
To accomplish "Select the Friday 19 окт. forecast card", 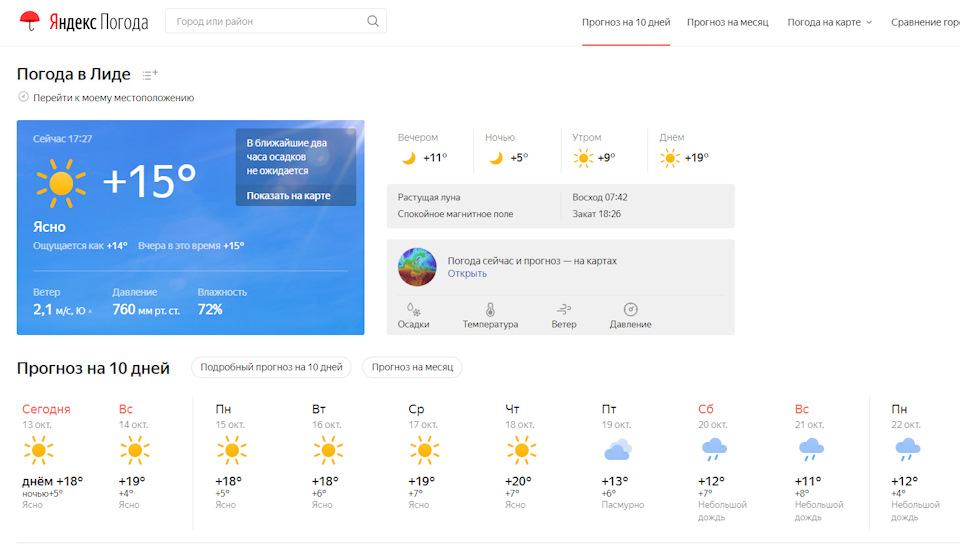I will [623, 457].
